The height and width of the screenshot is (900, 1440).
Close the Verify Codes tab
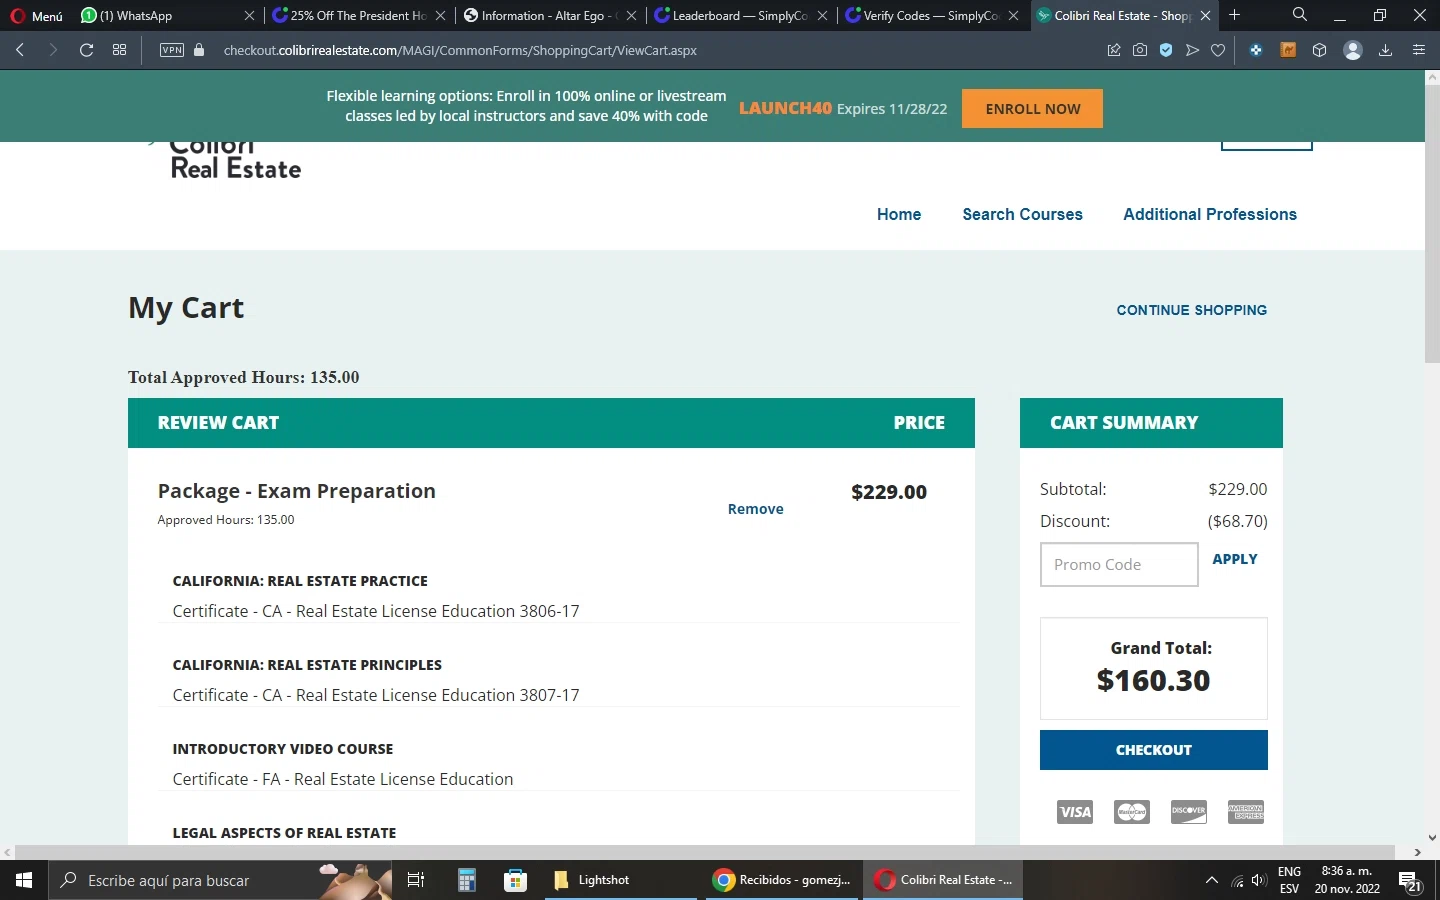[x=1014, y=15]
